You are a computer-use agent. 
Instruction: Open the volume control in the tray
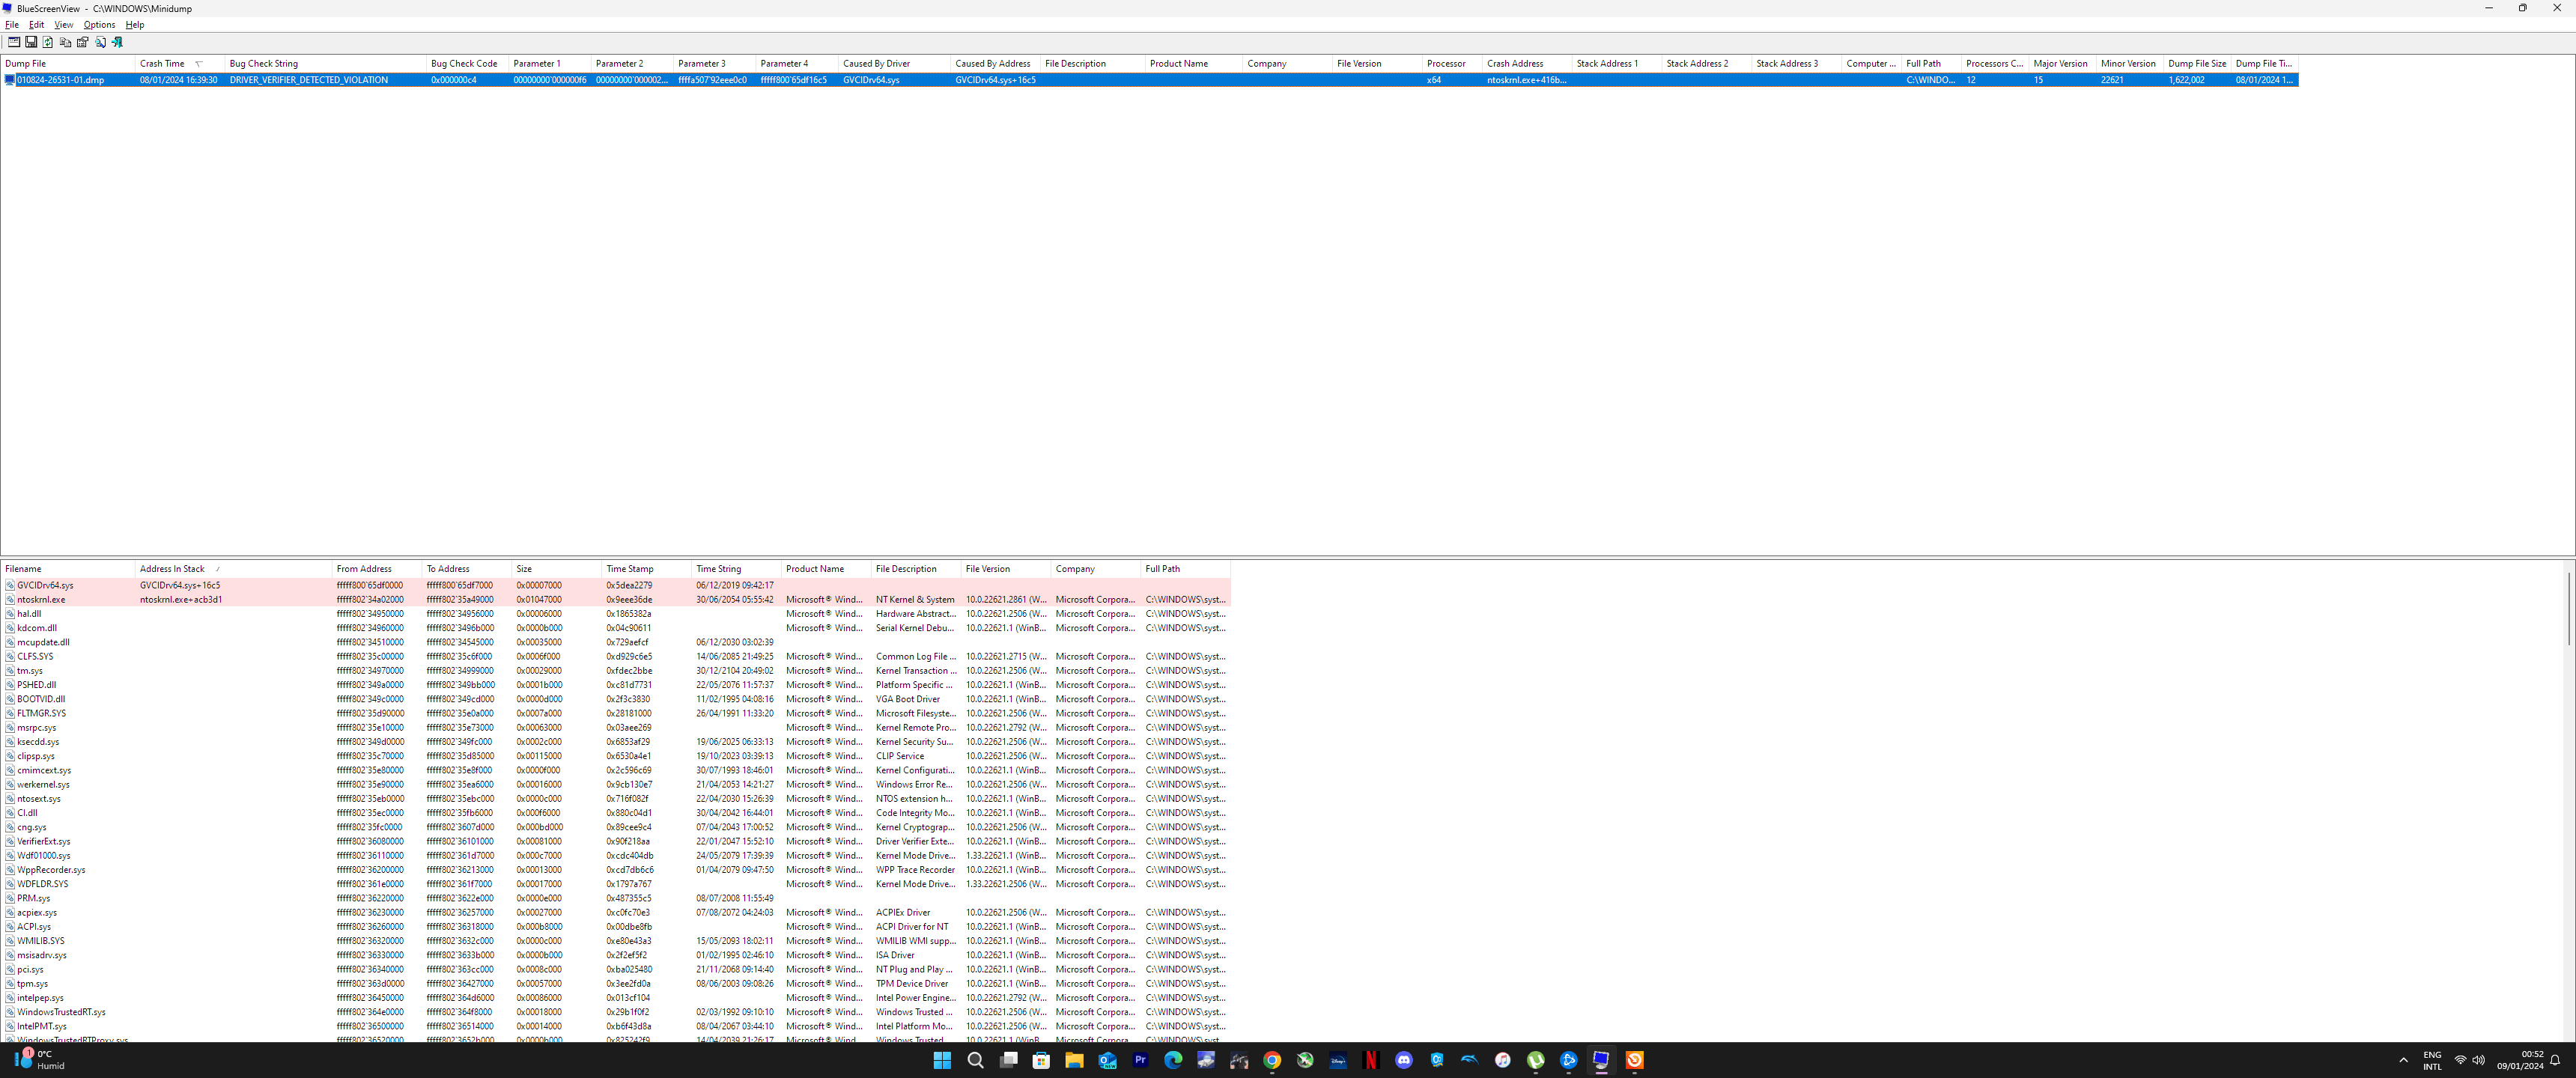click(2478, 1060)
